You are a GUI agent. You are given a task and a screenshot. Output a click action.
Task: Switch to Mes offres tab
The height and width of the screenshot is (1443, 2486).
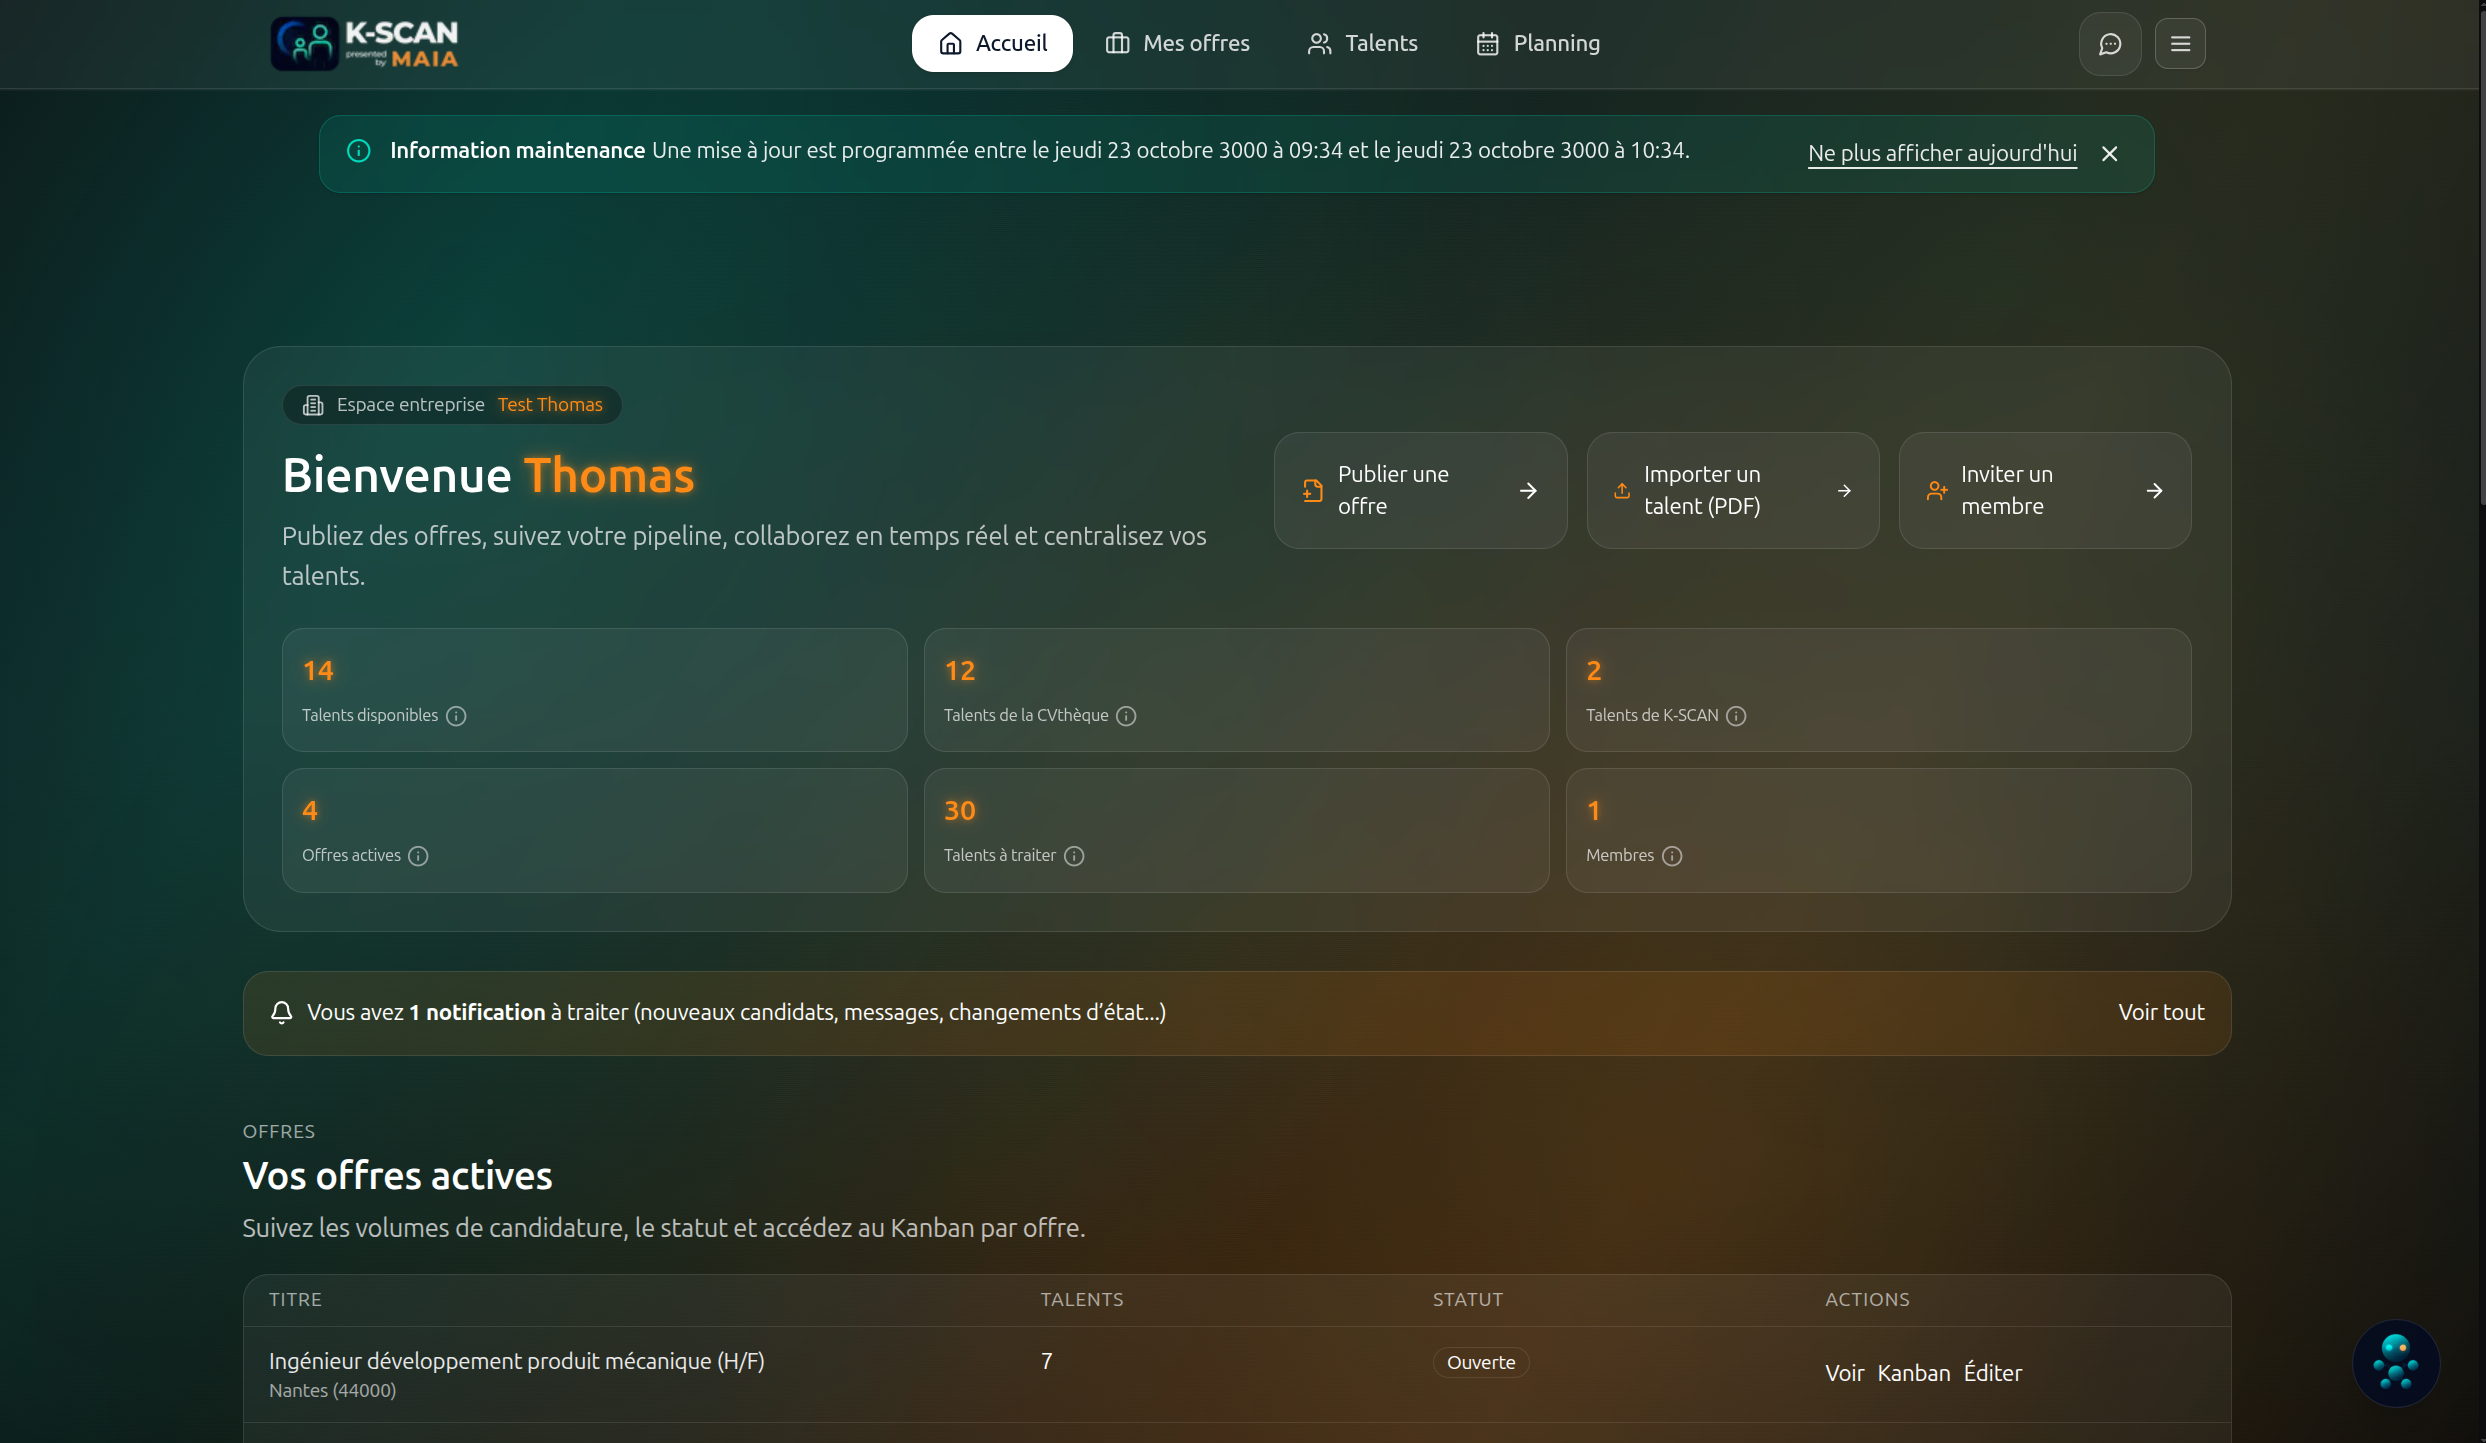(x=1178, y=44)
